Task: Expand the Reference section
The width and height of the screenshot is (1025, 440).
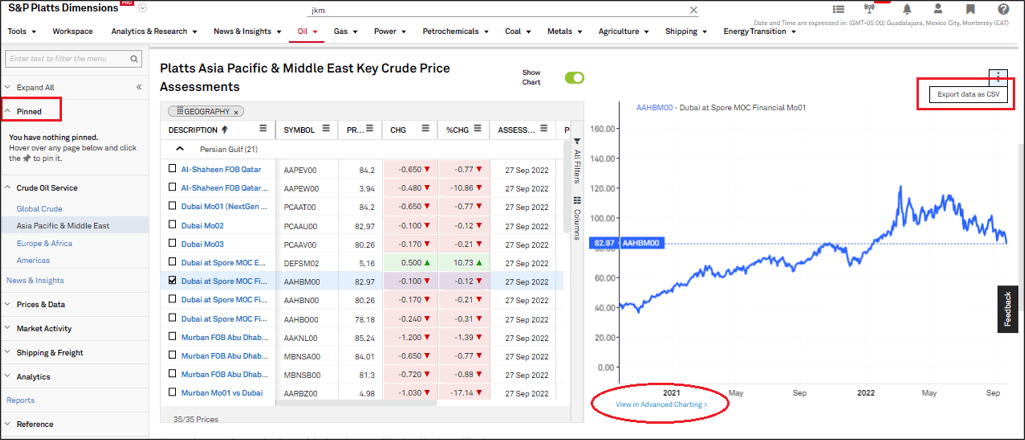Action: (x=7, y=424)
